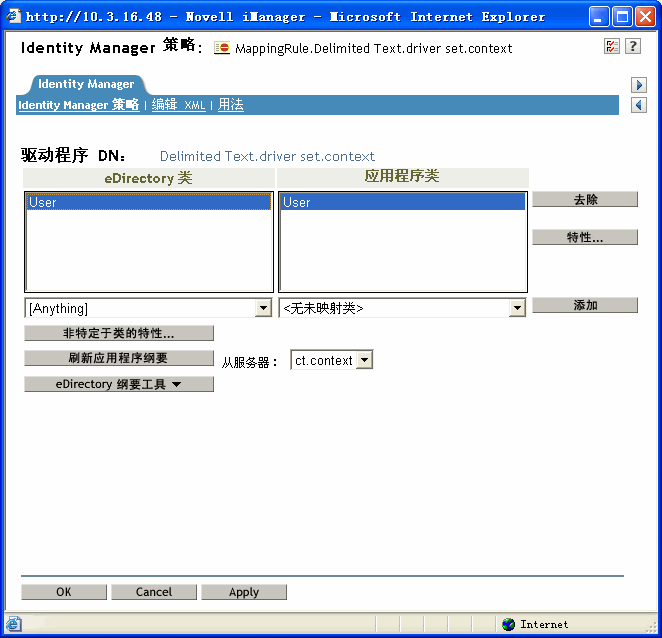662x638 pixels.
Task: Maximize the Internet Explorer window
Action: pyautogui.click(x=622, y=17)
